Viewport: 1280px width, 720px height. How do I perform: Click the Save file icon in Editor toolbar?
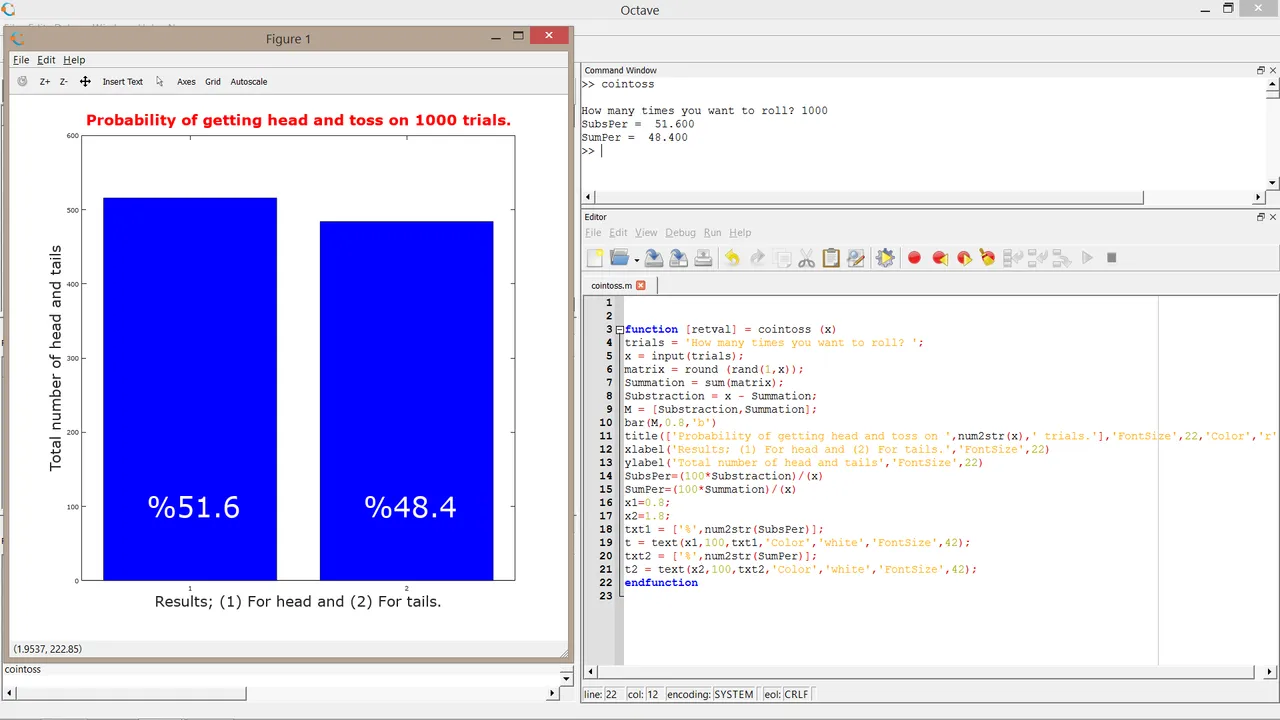coord(654,258)
